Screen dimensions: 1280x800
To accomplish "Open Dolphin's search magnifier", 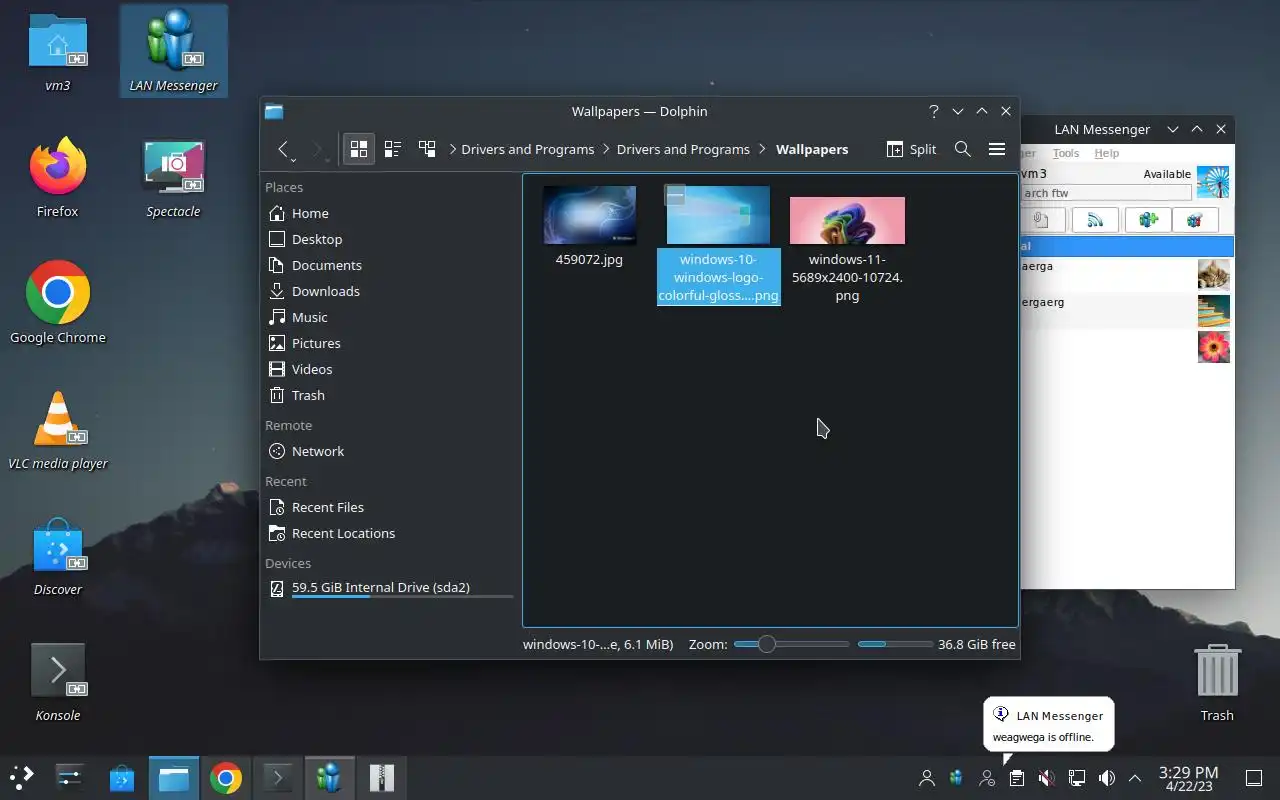I will pyautogui.click(x=962, y=149).
